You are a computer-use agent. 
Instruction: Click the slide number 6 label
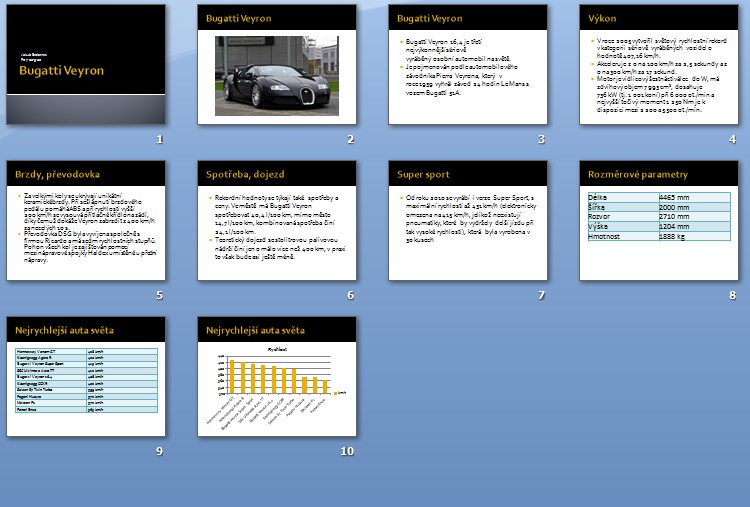[351, 295]
